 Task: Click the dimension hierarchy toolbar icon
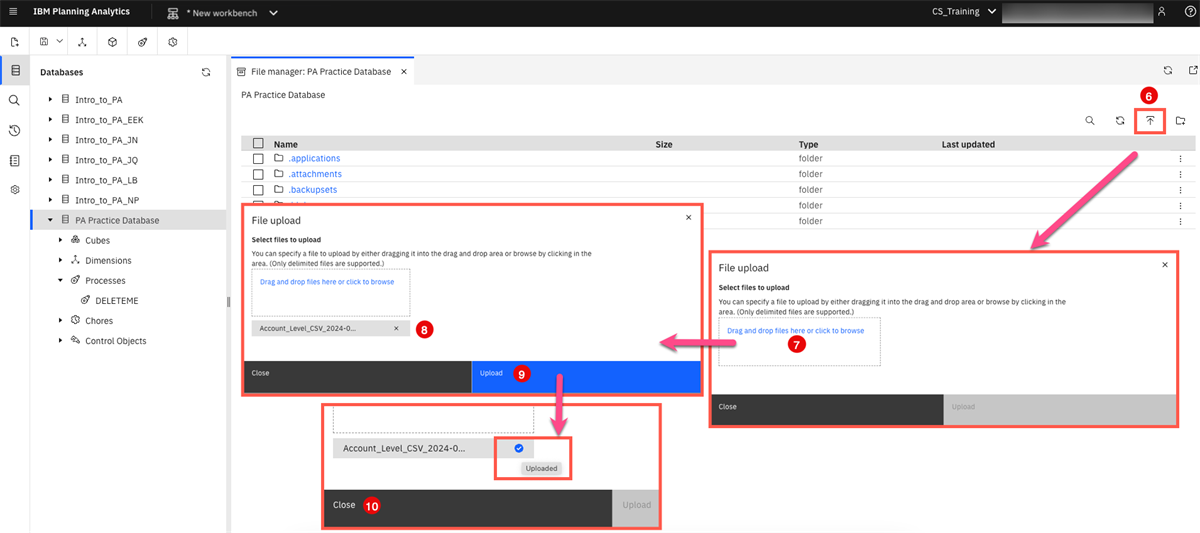[x=83, y=42]
